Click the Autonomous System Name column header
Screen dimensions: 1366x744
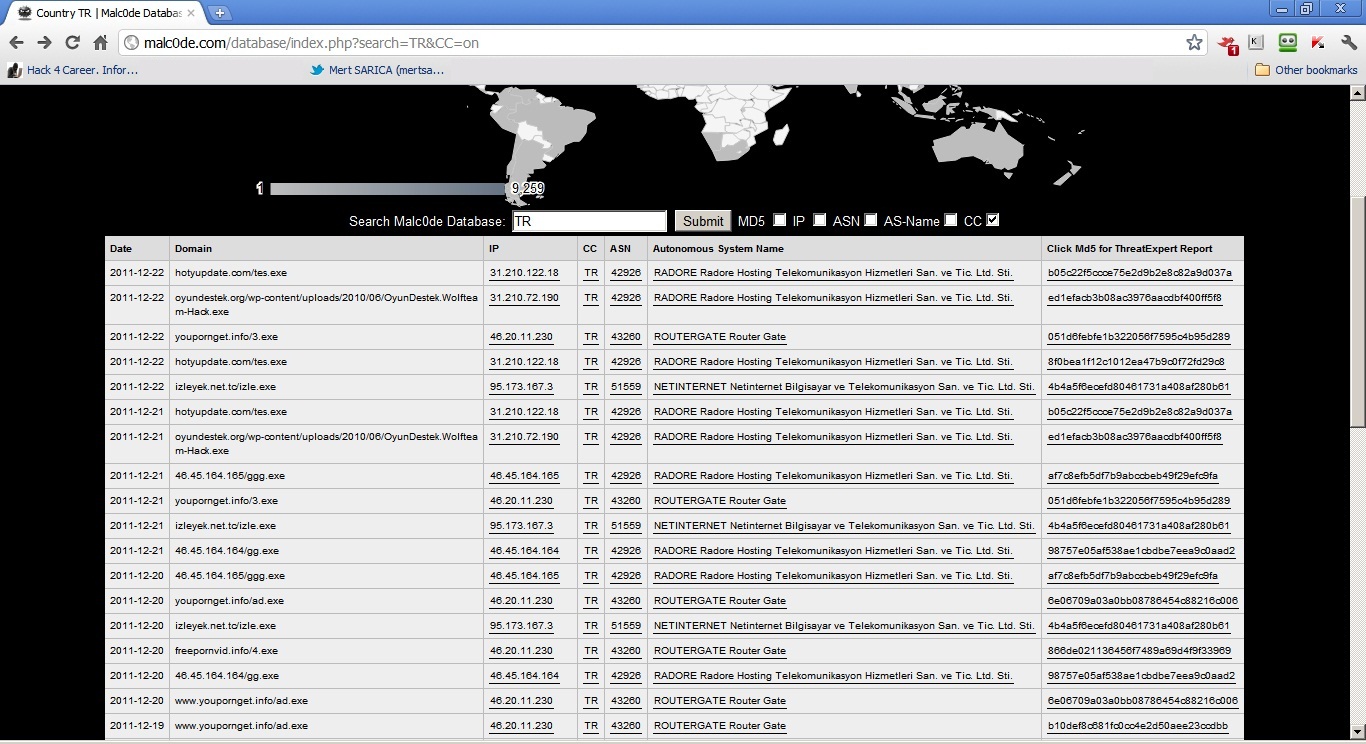coord(718,248)
